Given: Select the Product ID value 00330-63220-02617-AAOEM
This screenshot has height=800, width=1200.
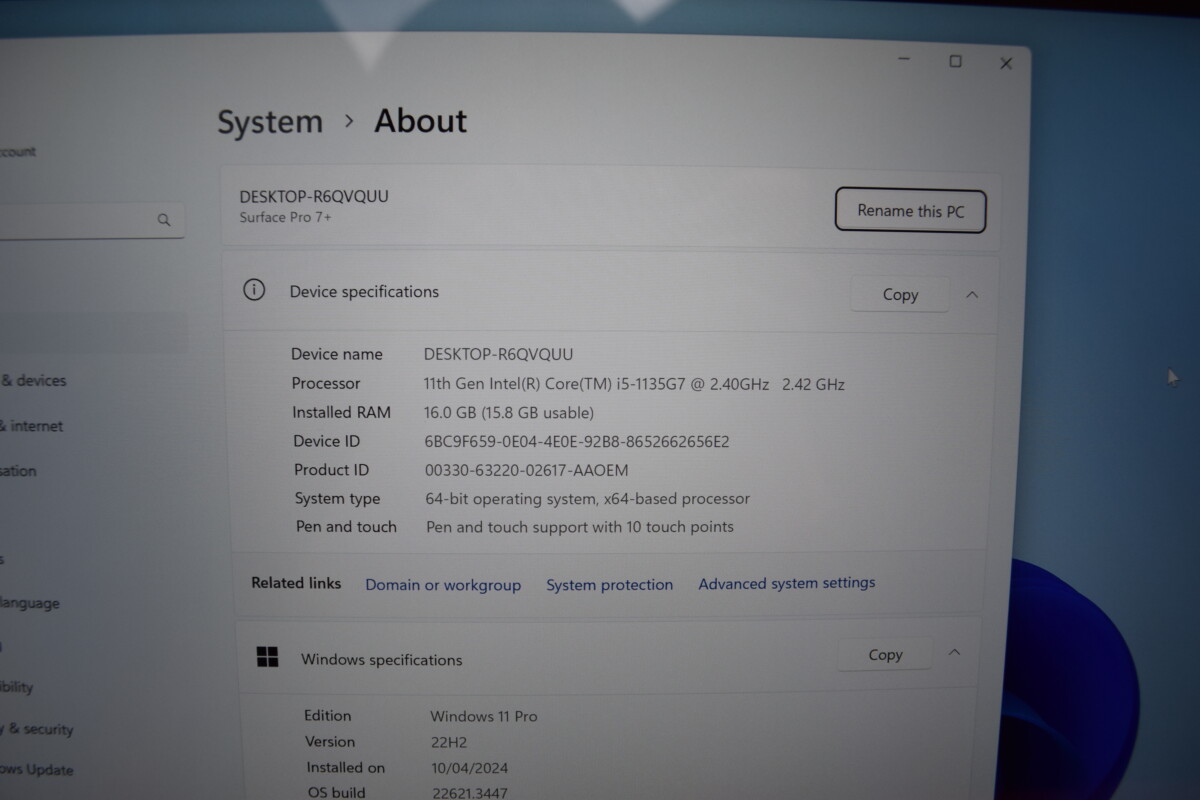Looking at the screenshot, I should [x=527, y=470].
